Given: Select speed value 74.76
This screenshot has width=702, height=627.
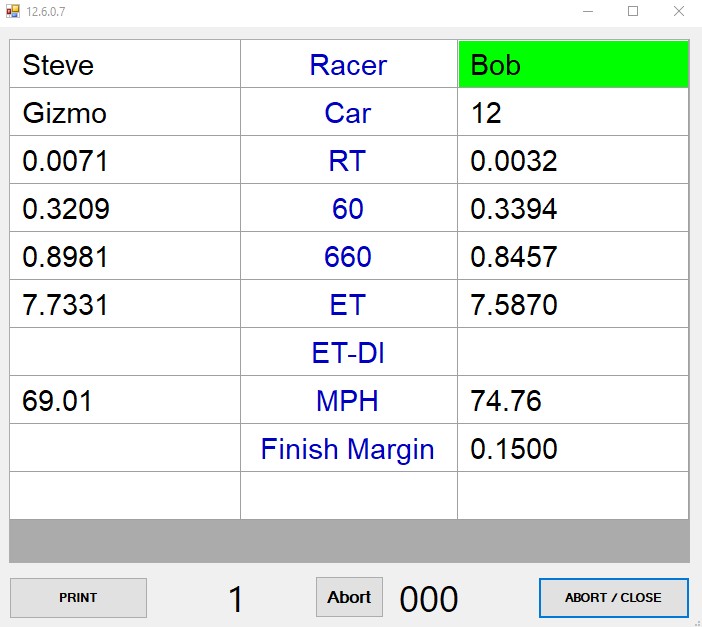Looking at the screenshot, I should (573, 399).
